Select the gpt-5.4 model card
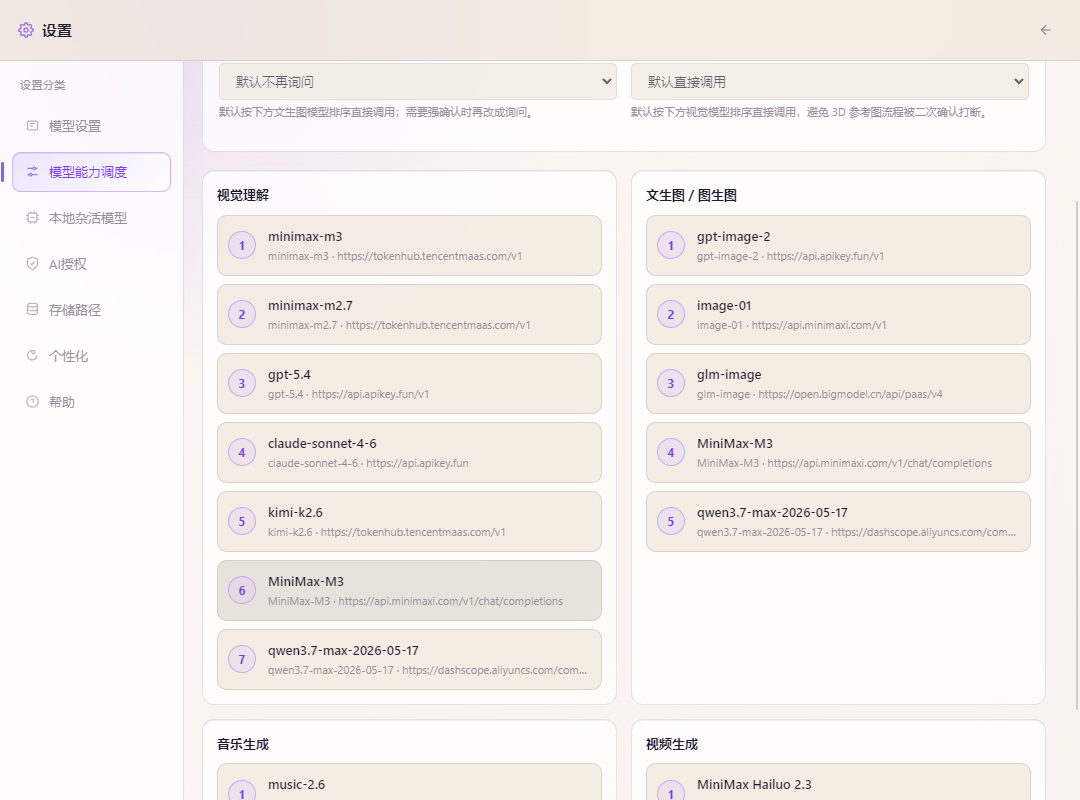1080x800 pixels. (x=409, y=383)
